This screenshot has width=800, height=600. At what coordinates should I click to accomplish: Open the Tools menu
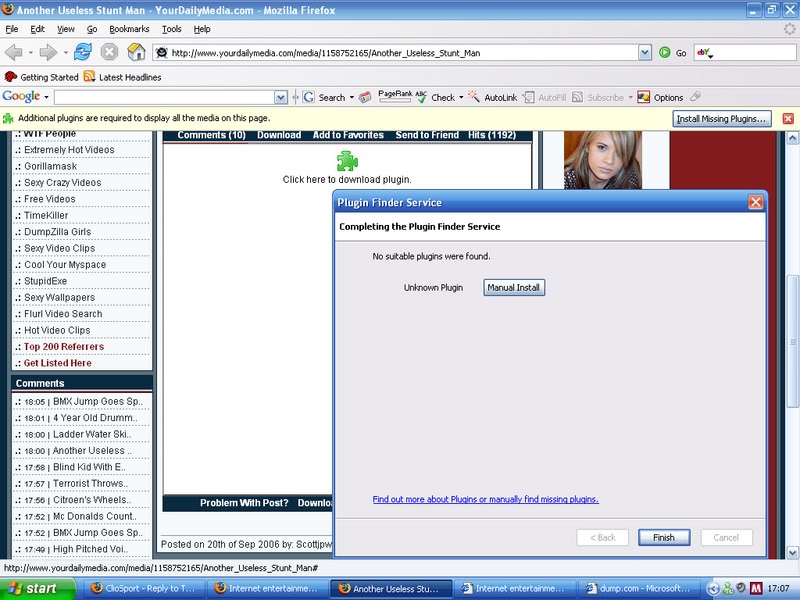172,30
